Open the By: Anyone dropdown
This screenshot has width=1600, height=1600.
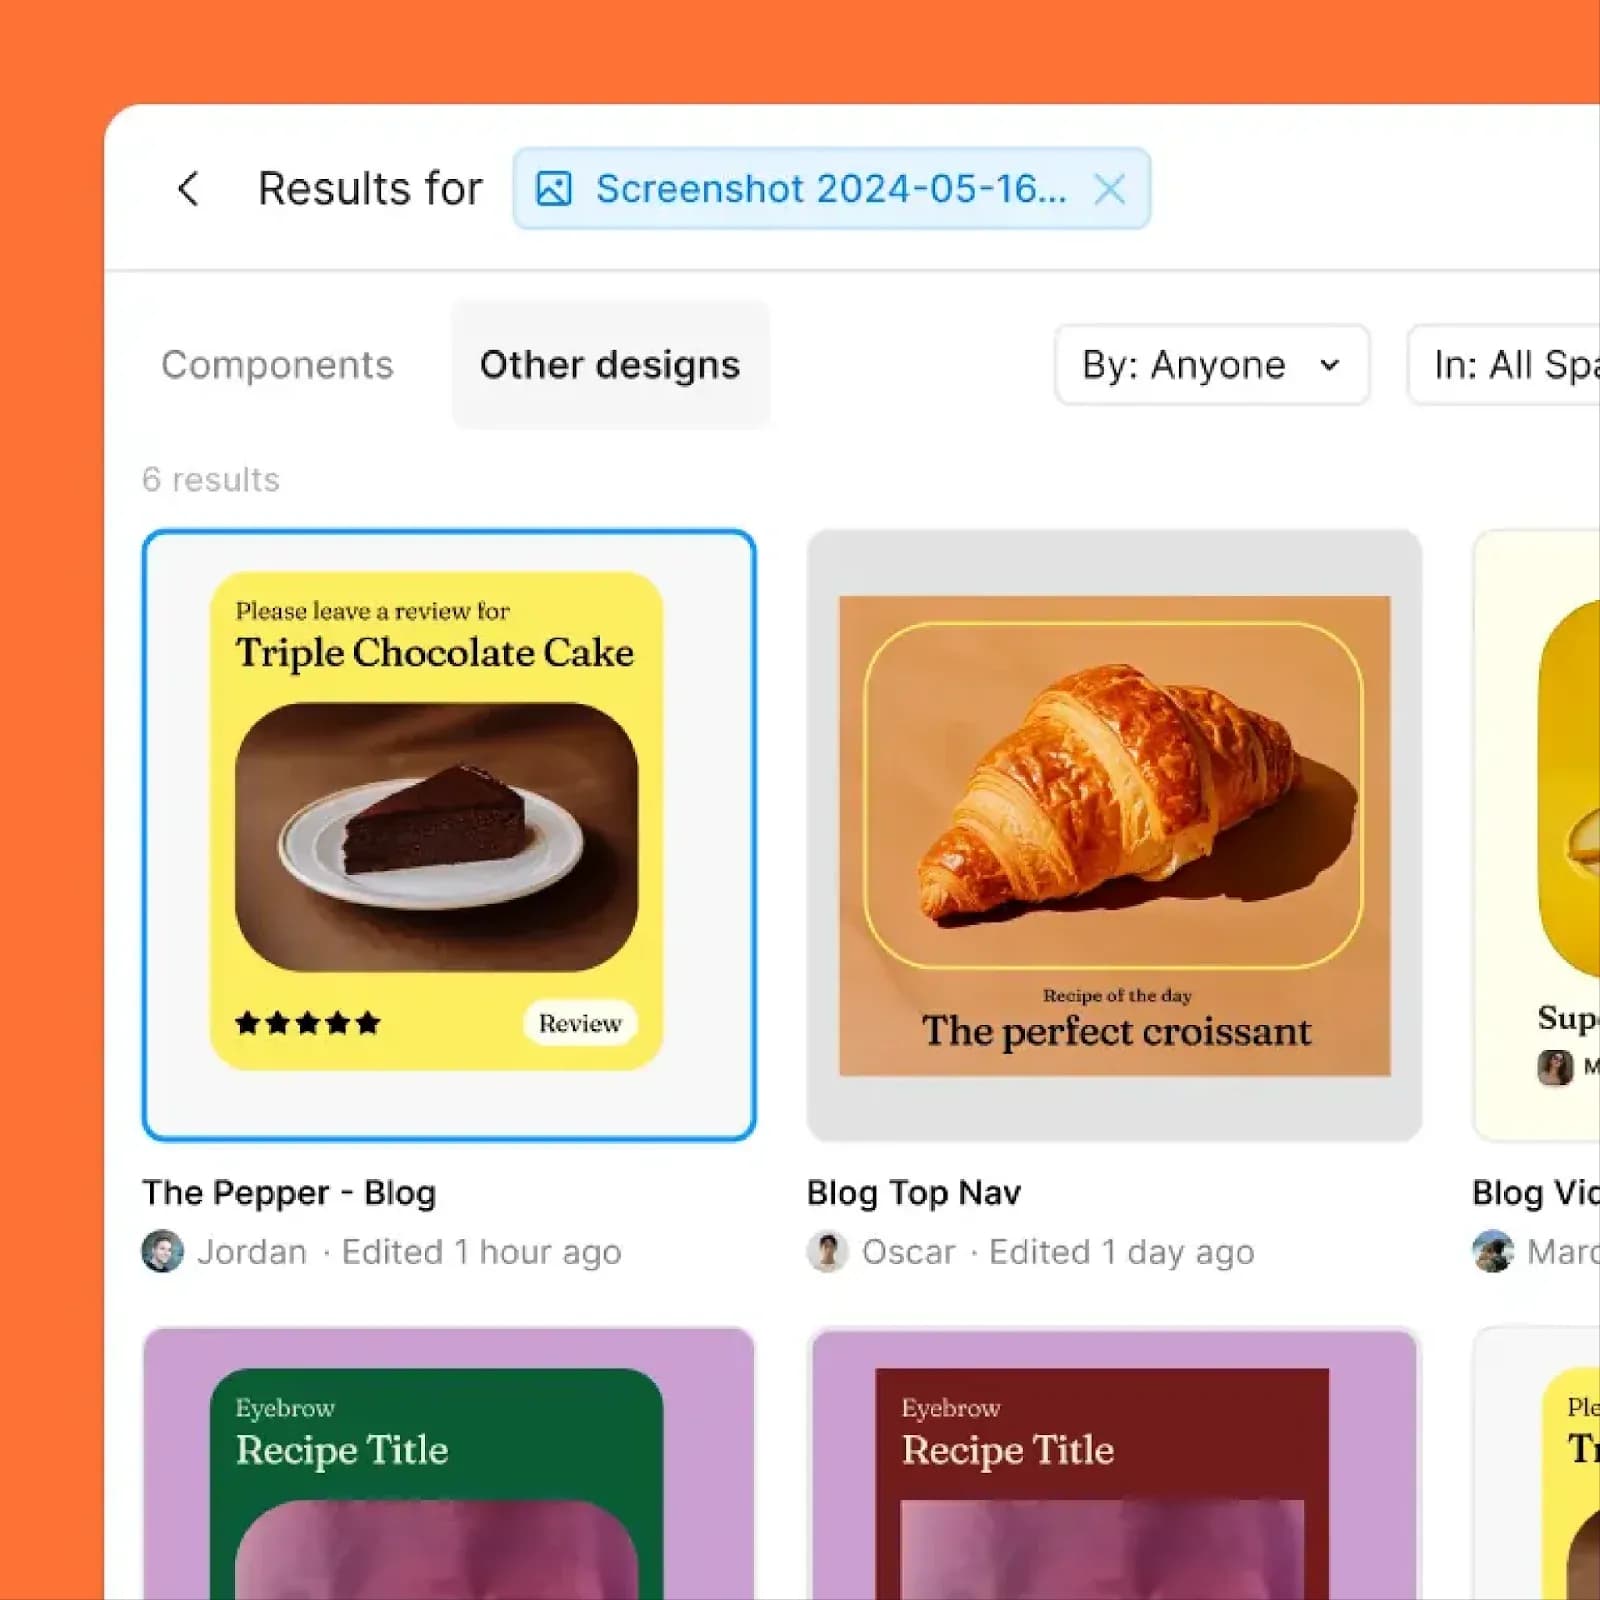pos(1212,365)
